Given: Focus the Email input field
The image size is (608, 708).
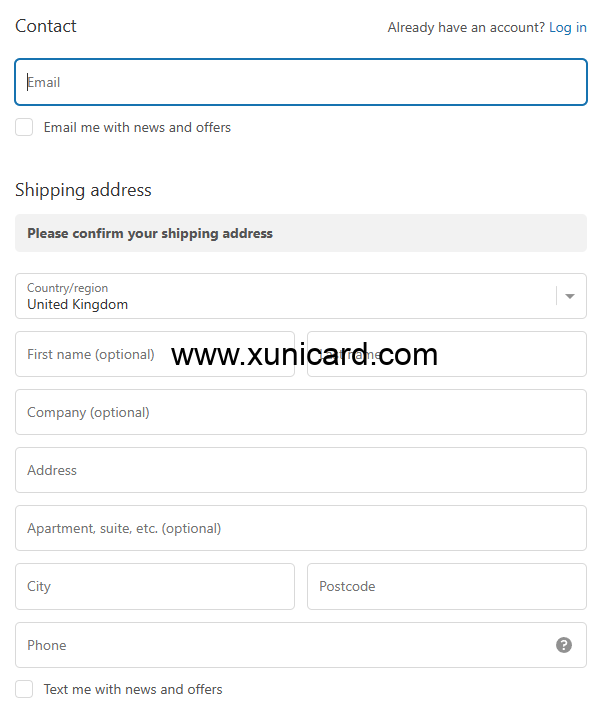Looking at the screenshot, I should pos(300,82).
